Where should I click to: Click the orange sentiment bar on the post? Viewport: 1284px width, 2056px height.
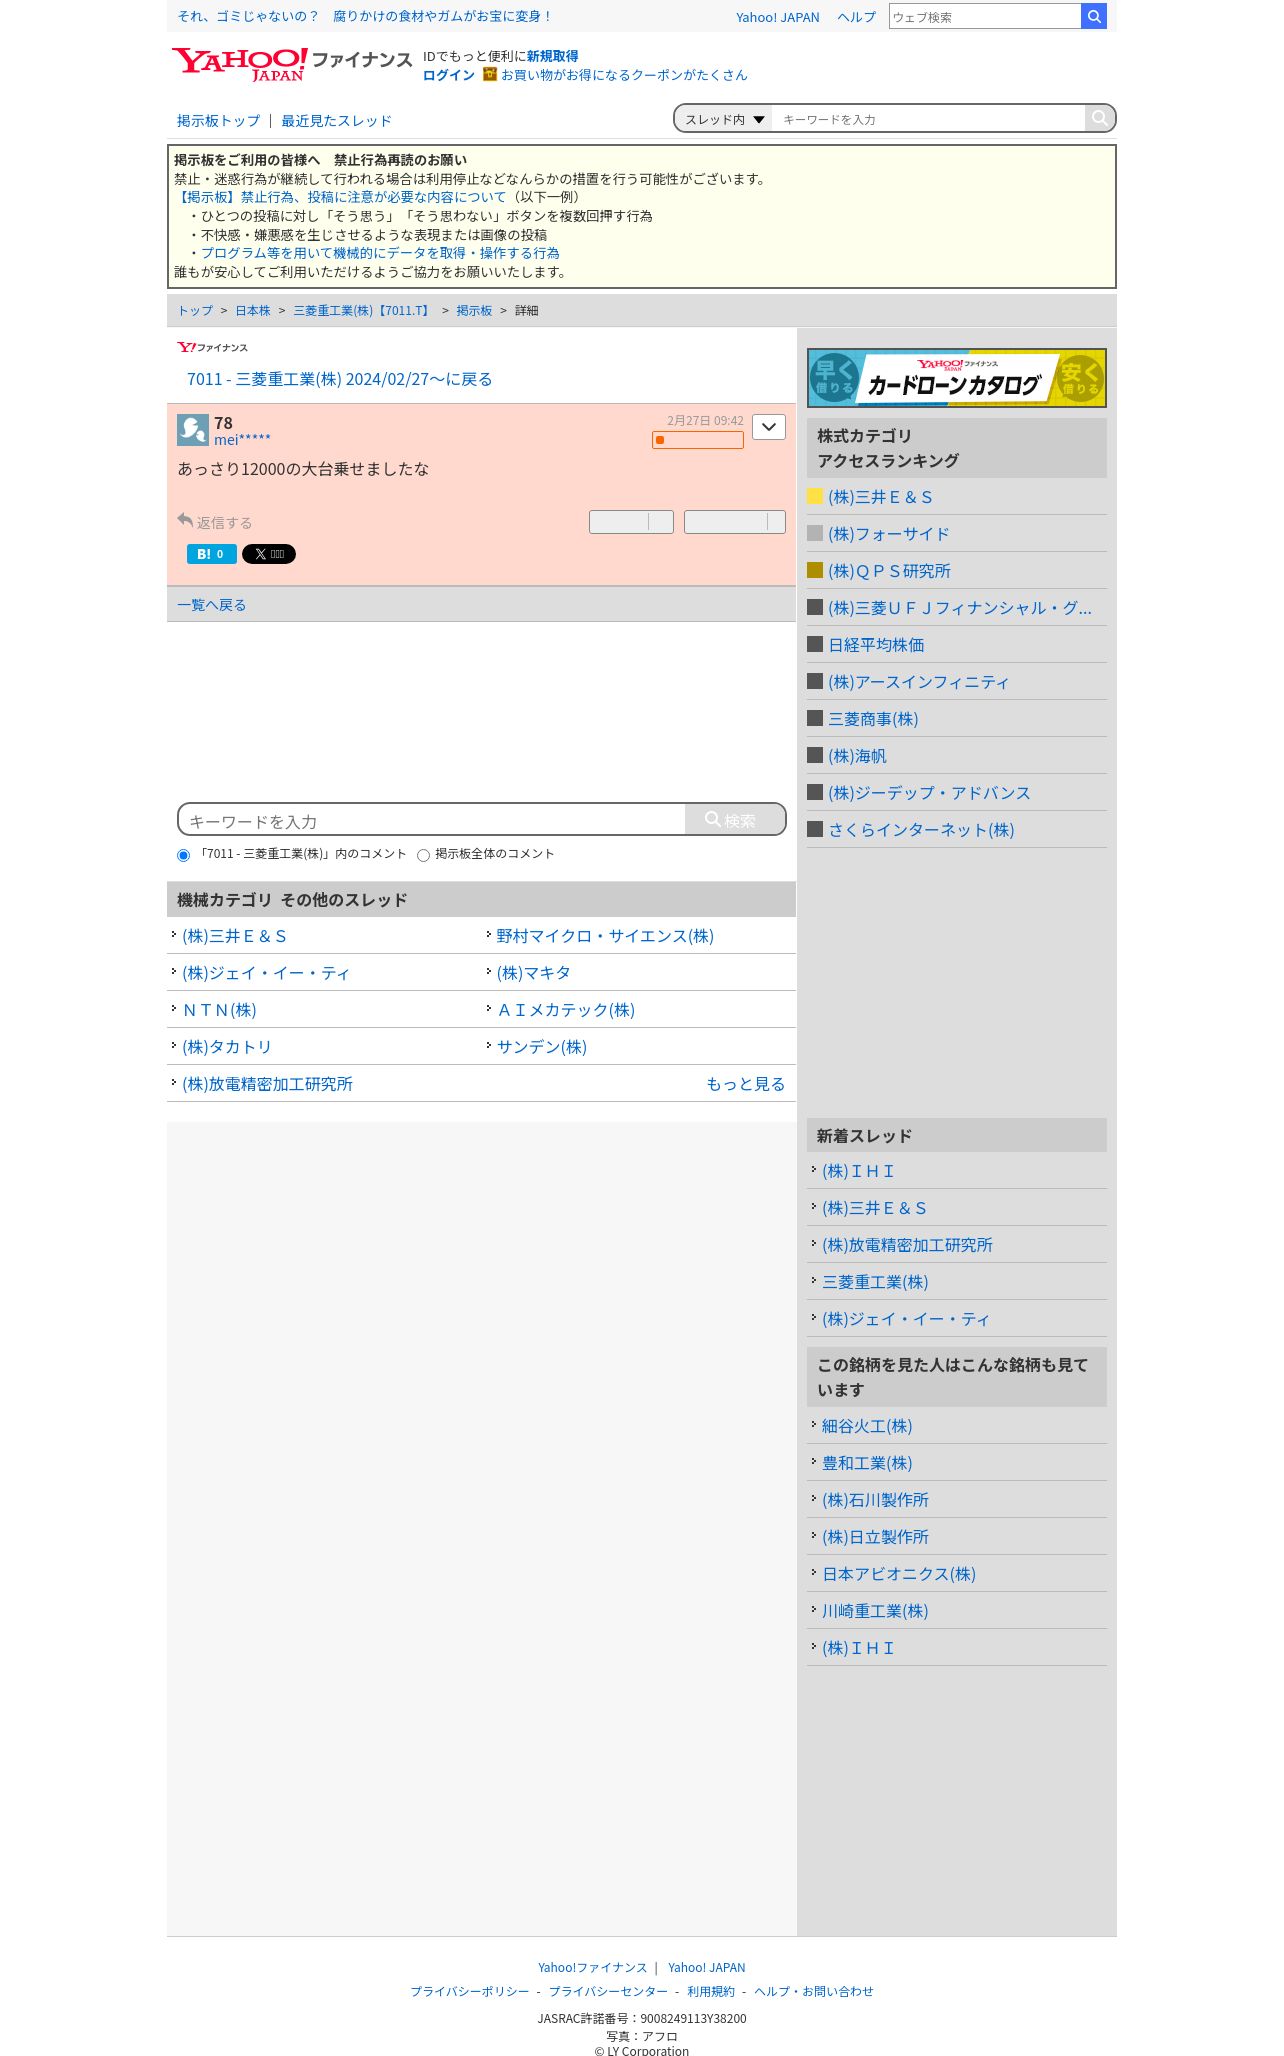click(698, 440)
